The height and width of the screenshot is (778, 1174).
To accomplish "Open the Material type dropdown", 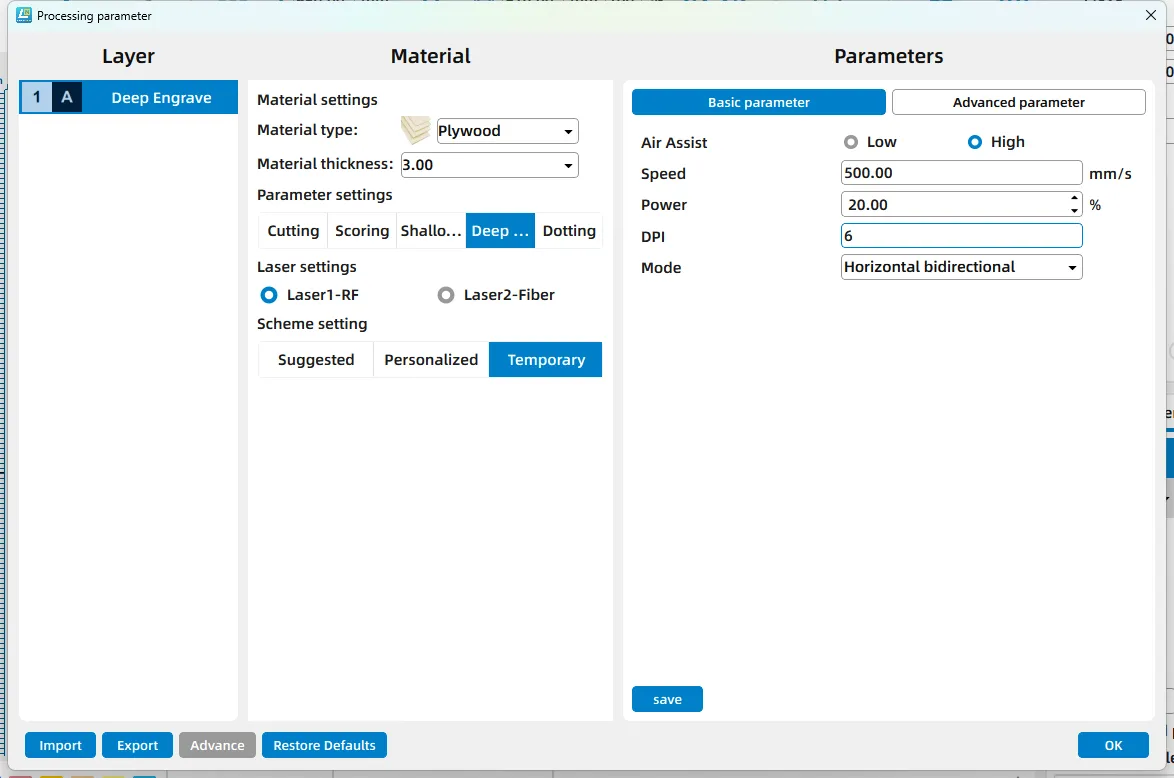I will point(568,131).
